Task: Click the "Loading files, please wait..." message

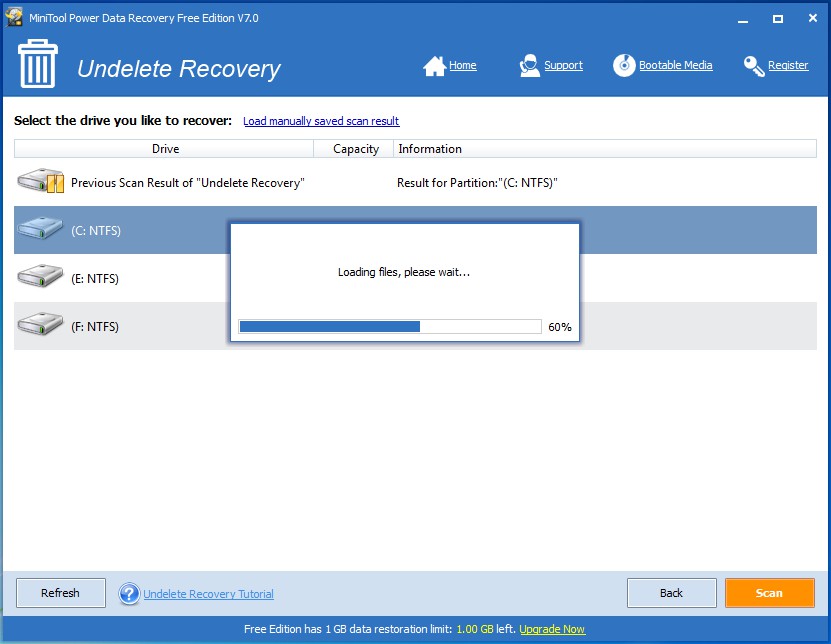Action: [404, 272]
